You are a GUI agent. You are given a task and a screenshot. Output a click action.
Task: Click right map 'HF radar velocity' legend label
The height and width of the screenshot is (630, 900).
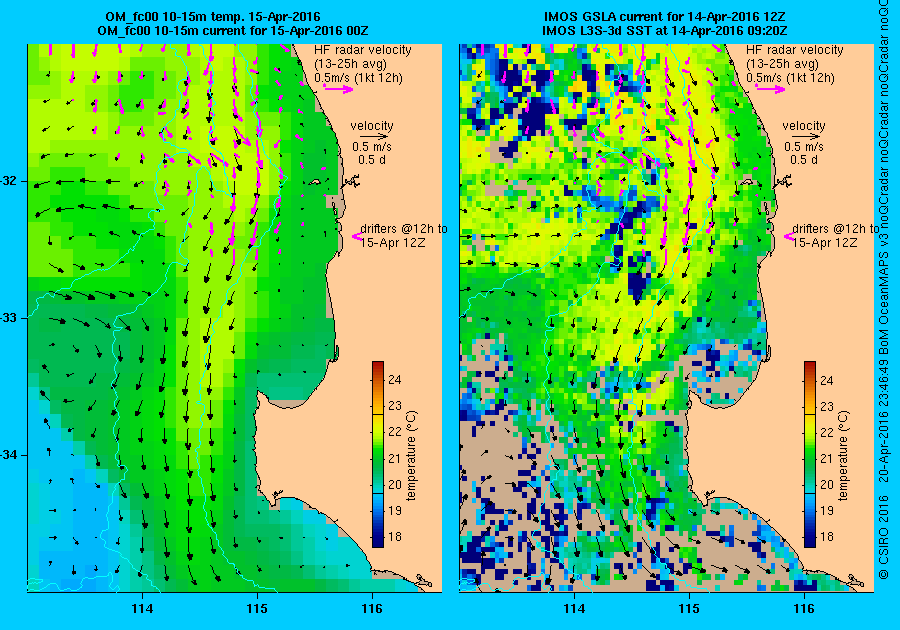(795, 50)
